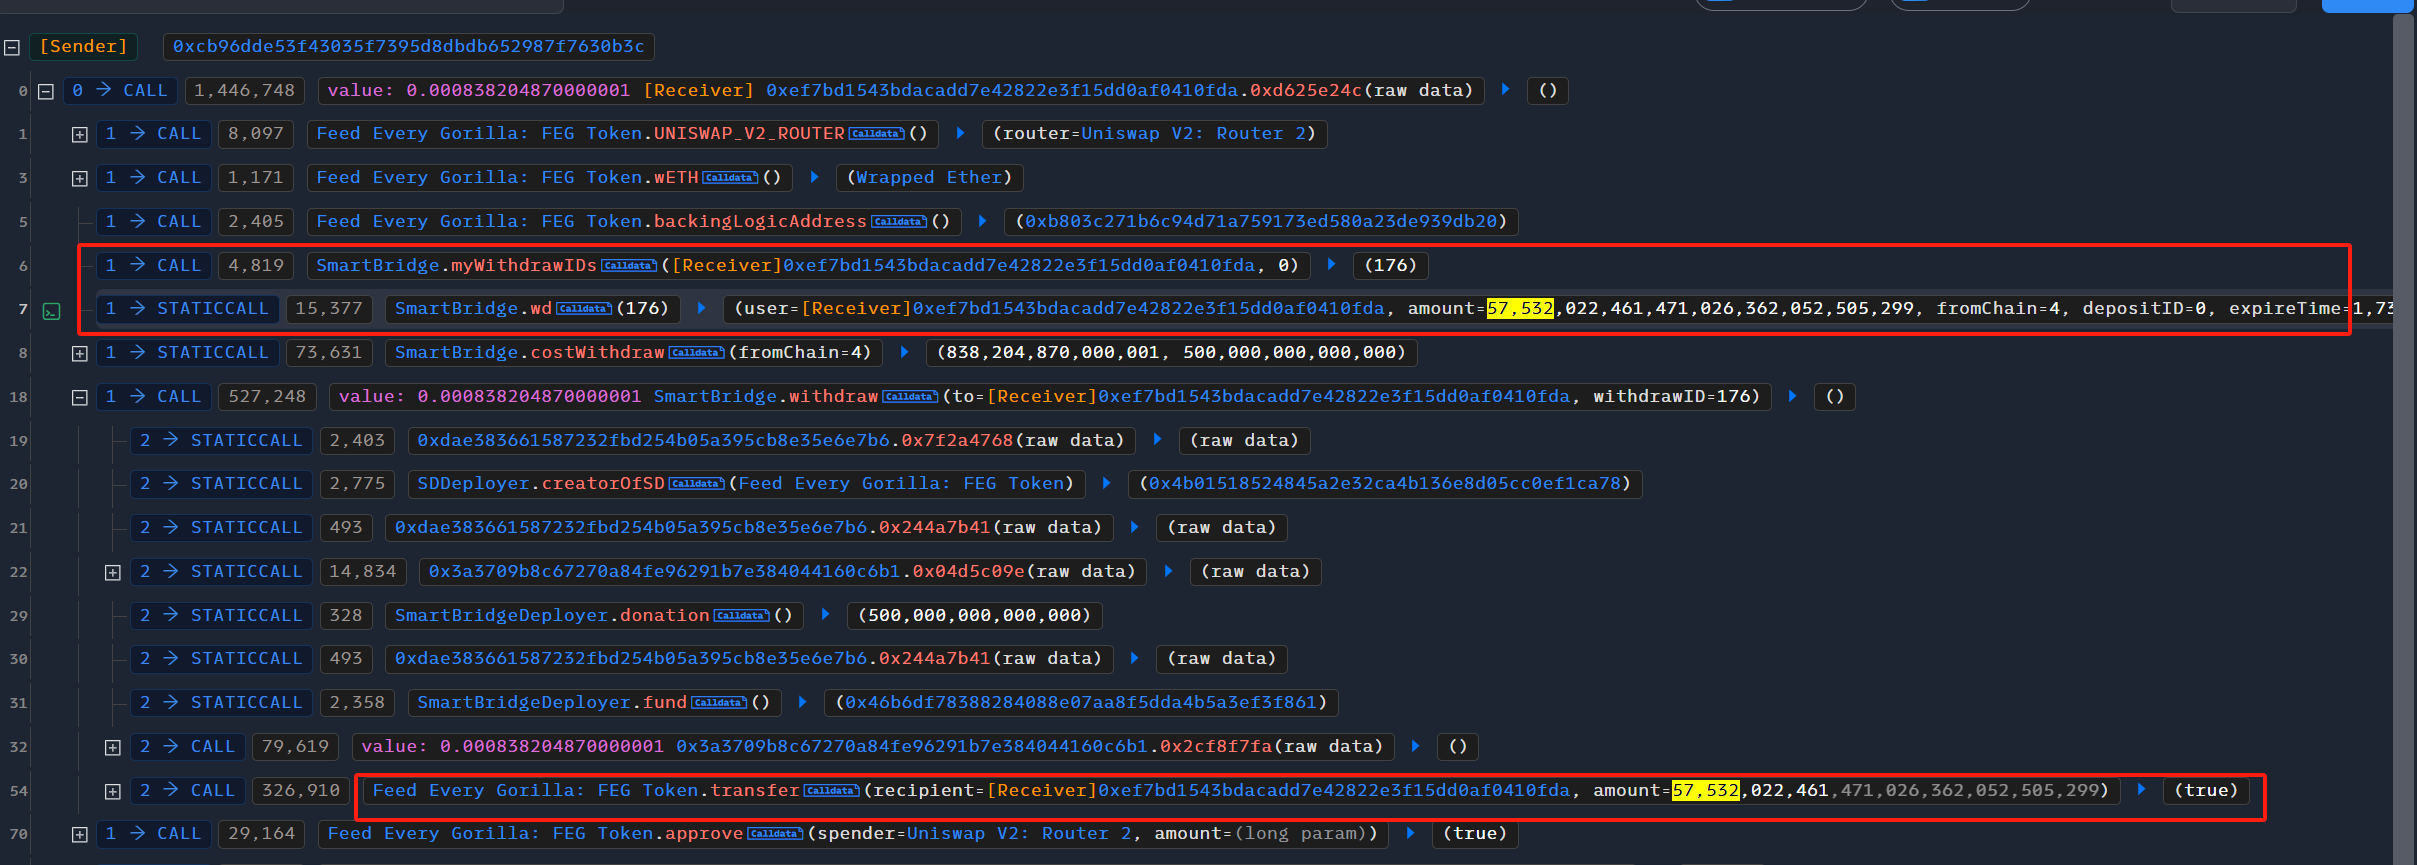Open SmartBridgeDeployer link in donation row
This screenshot has height=865, width=2417.
[x=501, y=616]
